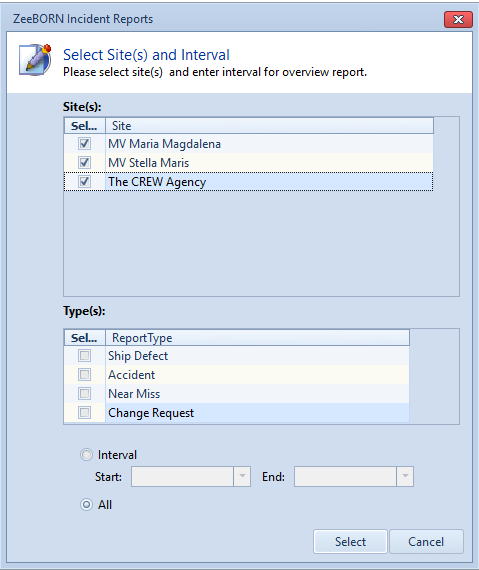Screen dimensions: 479x570
Task: Select the Interval radio button
Action: [x=86, y=455]
